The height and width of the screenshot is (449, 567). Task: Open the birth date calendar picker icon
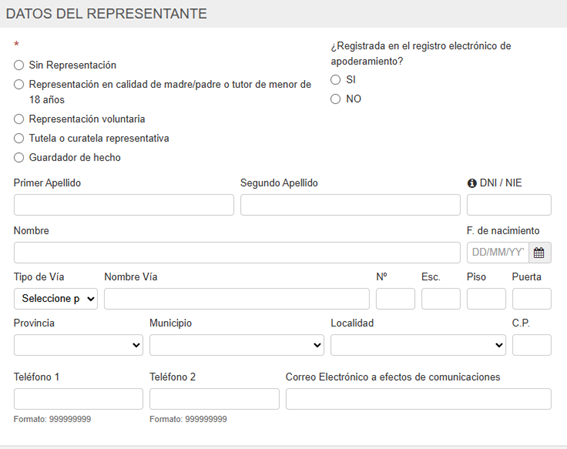coord(539,252)
